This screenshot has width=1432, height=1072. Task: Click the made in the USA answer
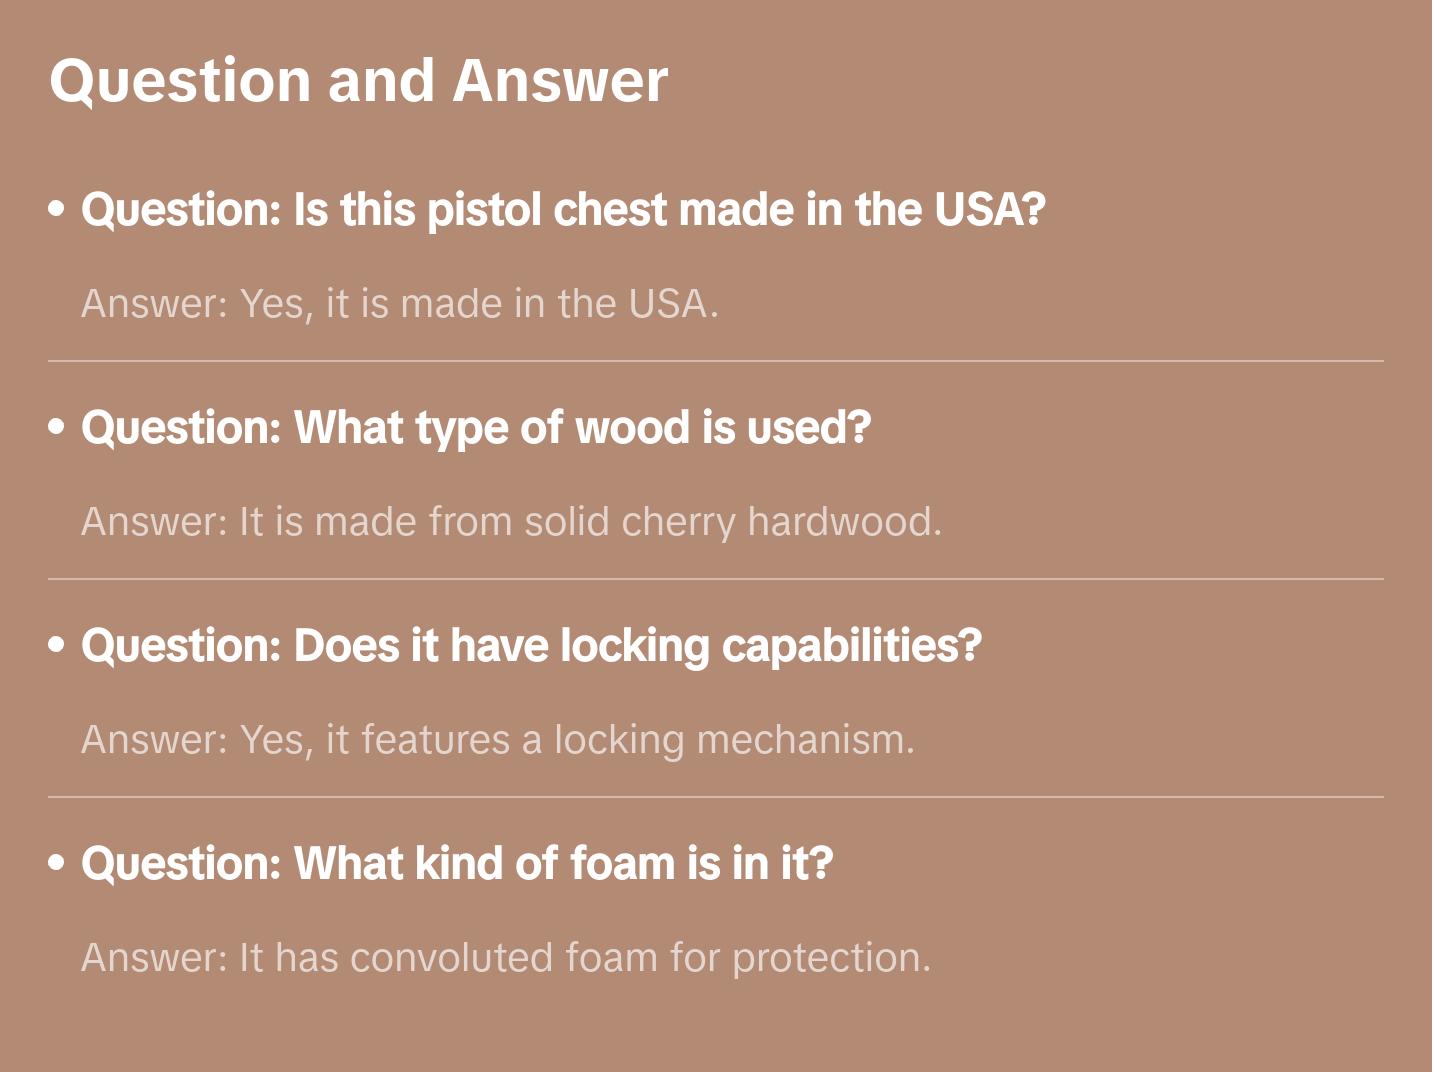(400, 304)
